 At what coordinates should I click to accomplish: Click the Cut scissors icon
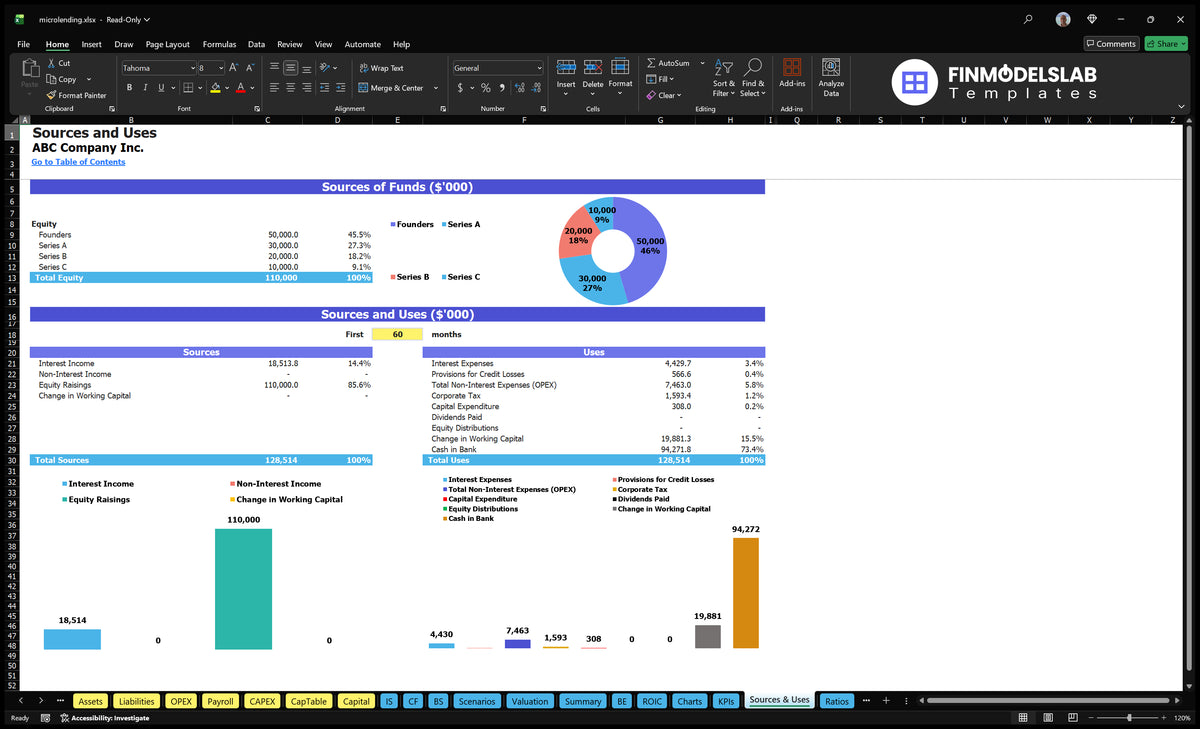(50, 63)
